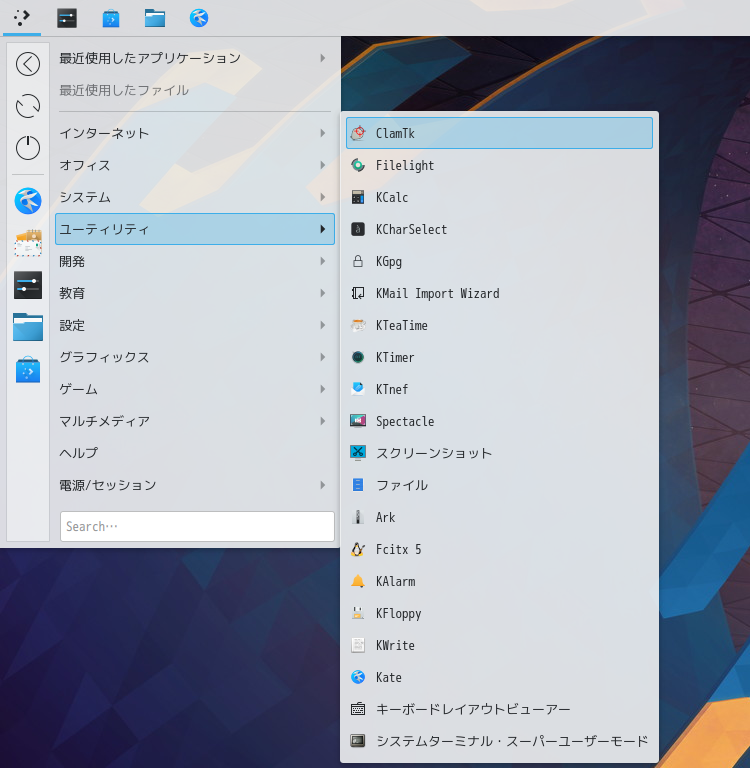
Task: Click the application launcher button in top panel
Action: click(x=22, y=18)
